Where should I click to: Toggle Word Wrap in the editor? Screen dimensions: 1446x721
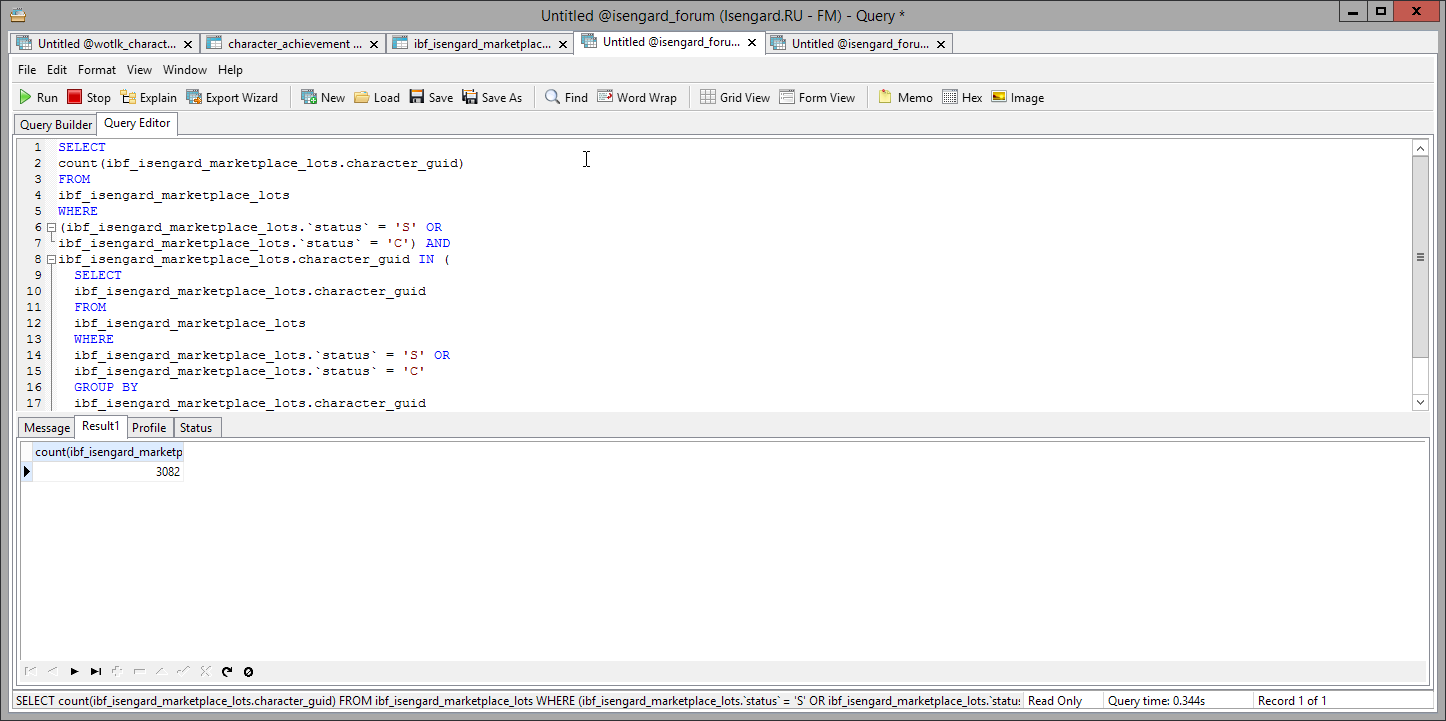point(637,97)
